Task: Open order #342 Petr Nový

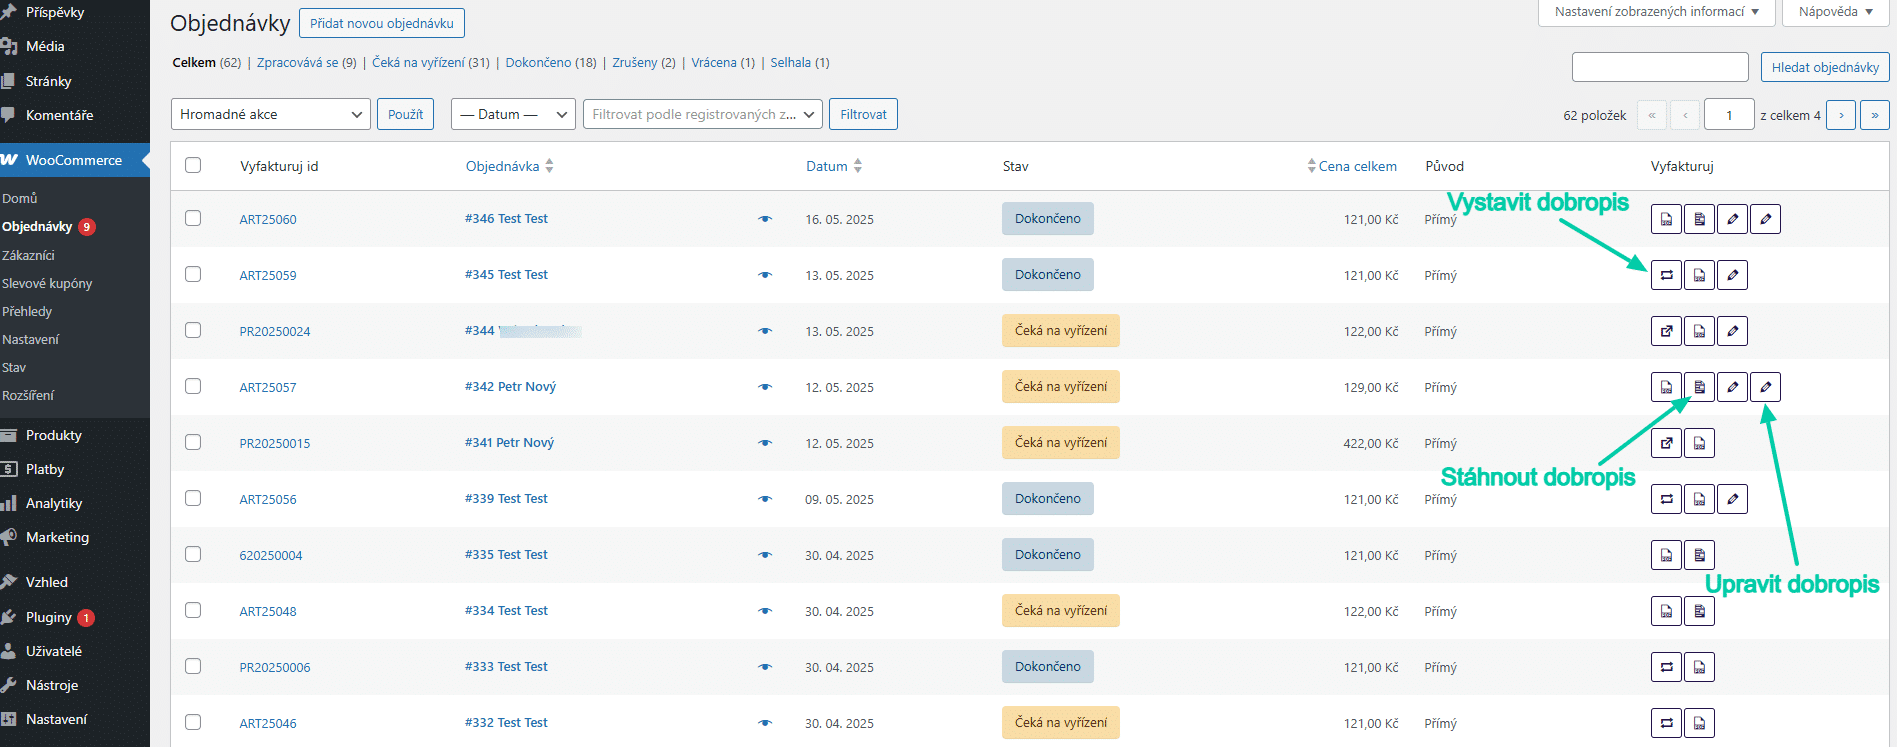Action: 510,386
